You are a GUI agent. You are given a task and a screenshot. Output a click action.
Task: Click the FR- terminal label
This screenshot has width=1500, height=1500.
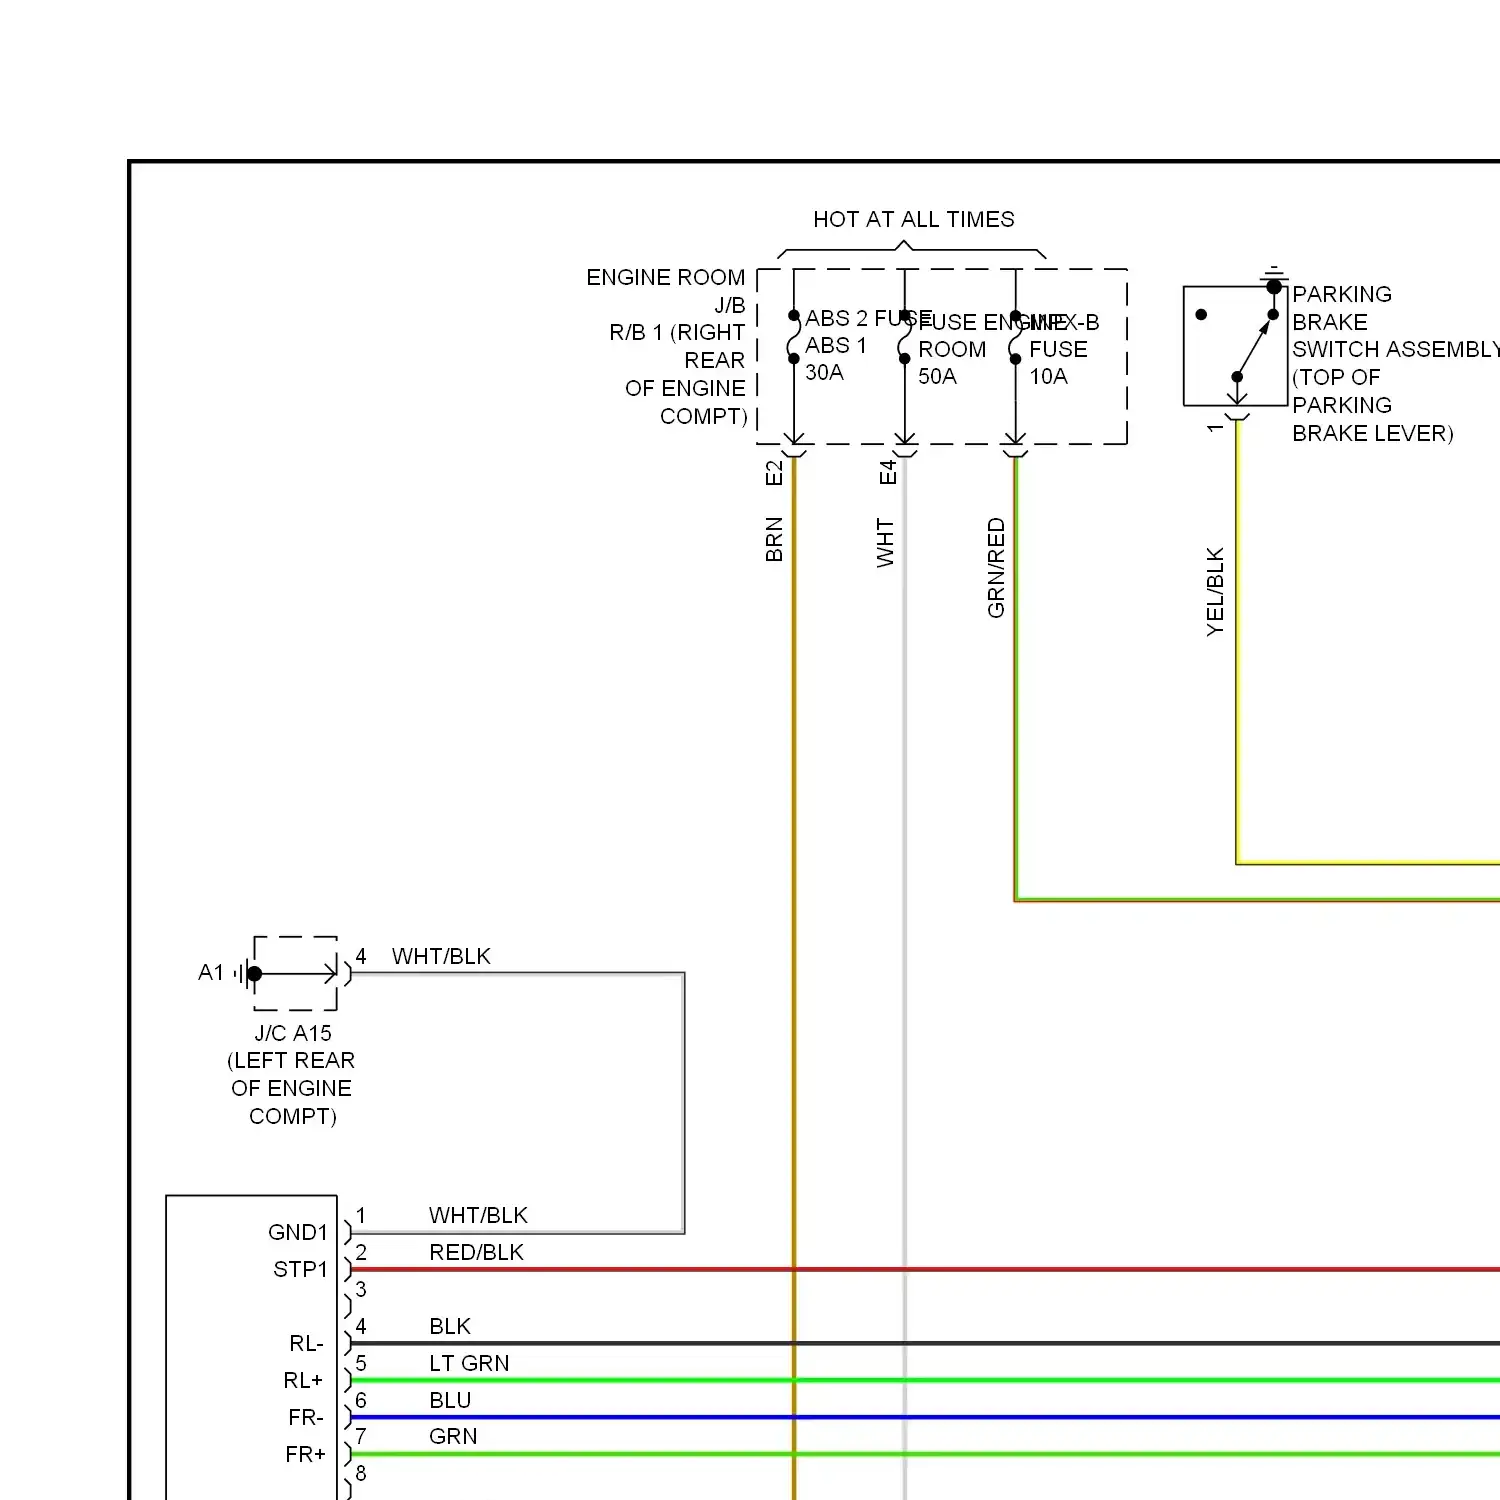[x=306, y=1417]
